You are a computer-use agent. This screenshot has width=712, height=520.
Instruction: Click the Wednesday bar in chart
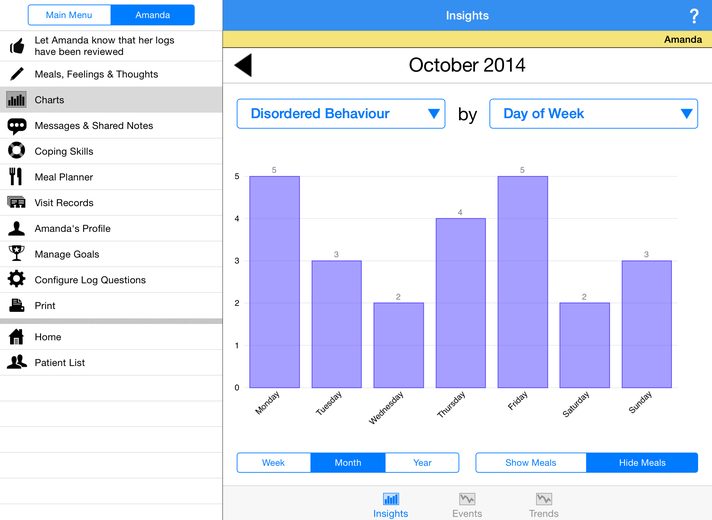[x=399, y=345]
